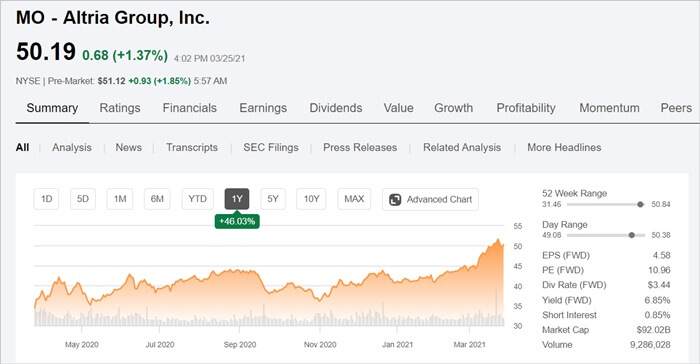Go to the Financials tab

point(189,108)
